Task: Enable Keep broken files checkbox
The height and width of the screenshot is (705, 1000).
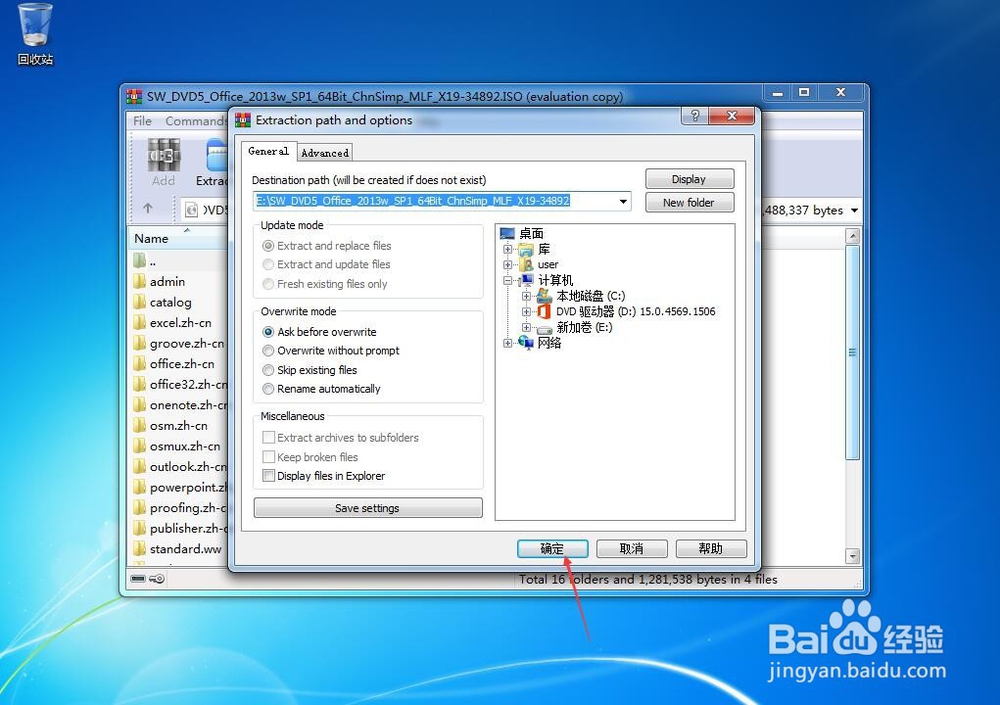Action: point(268,457)
